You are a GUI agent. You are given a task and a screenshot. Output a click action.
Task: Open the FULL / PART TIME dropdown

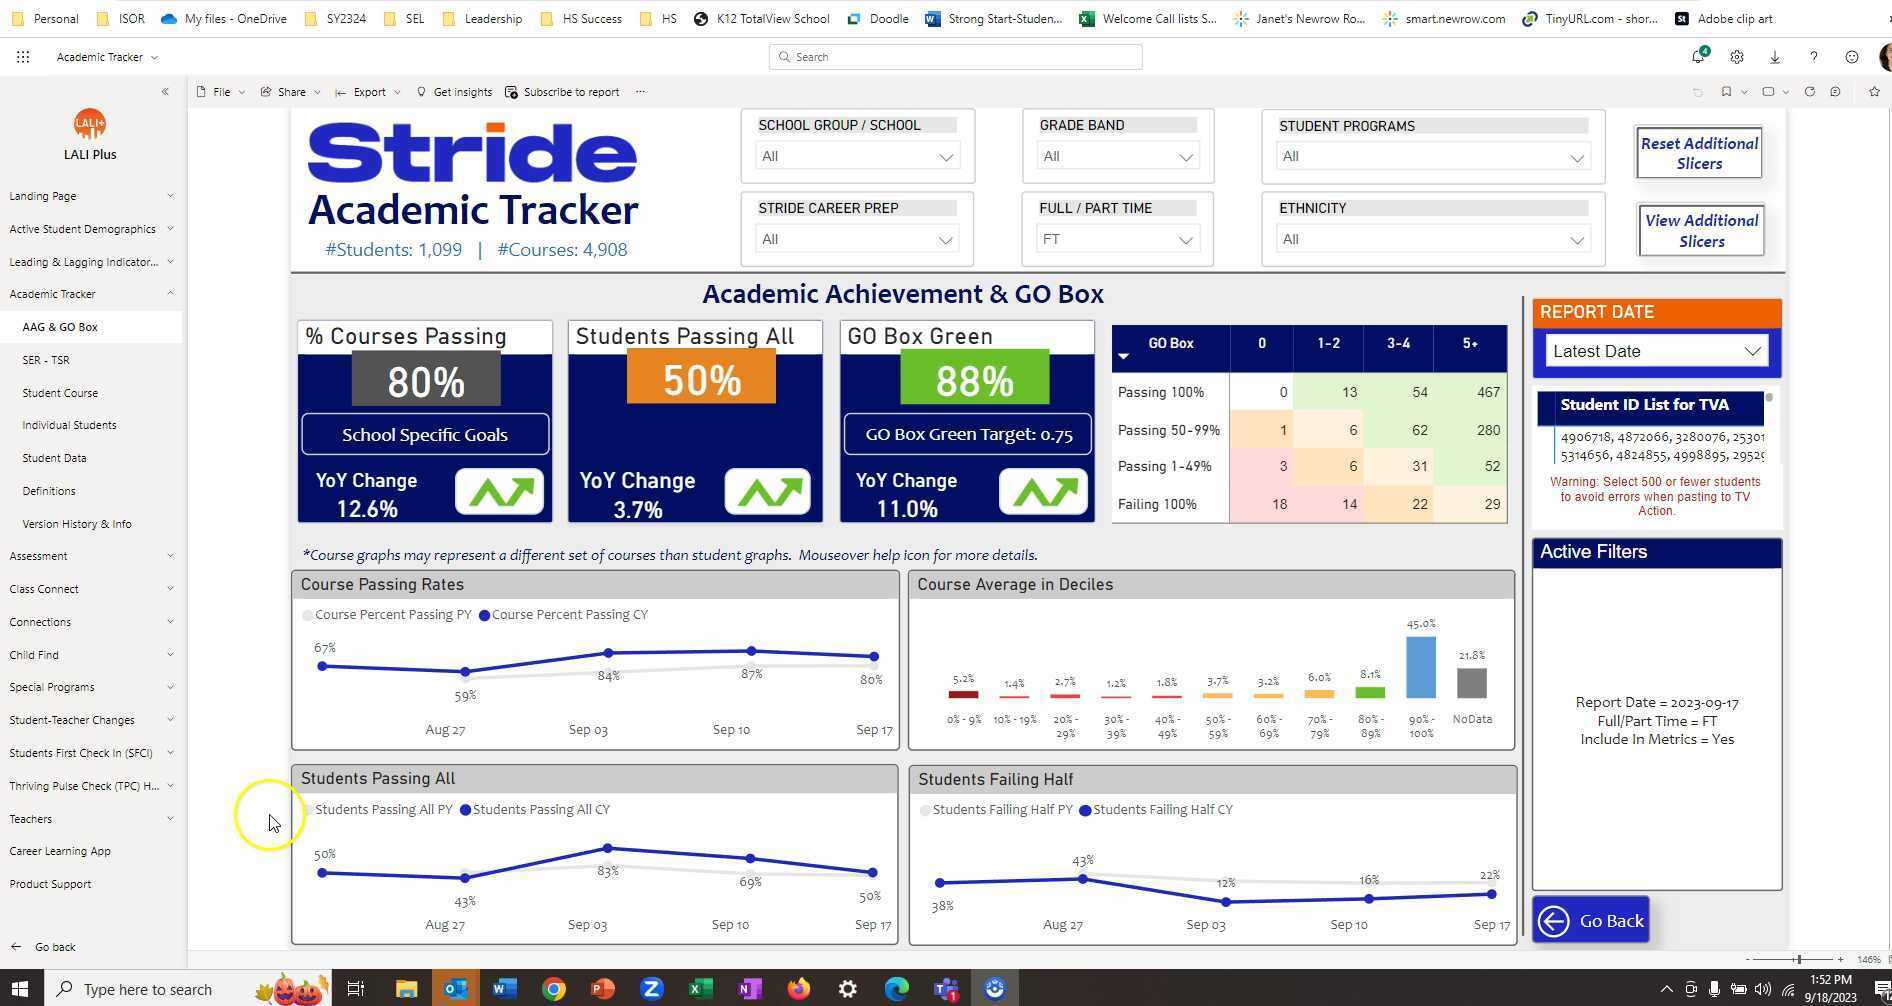coord(1117,239)
